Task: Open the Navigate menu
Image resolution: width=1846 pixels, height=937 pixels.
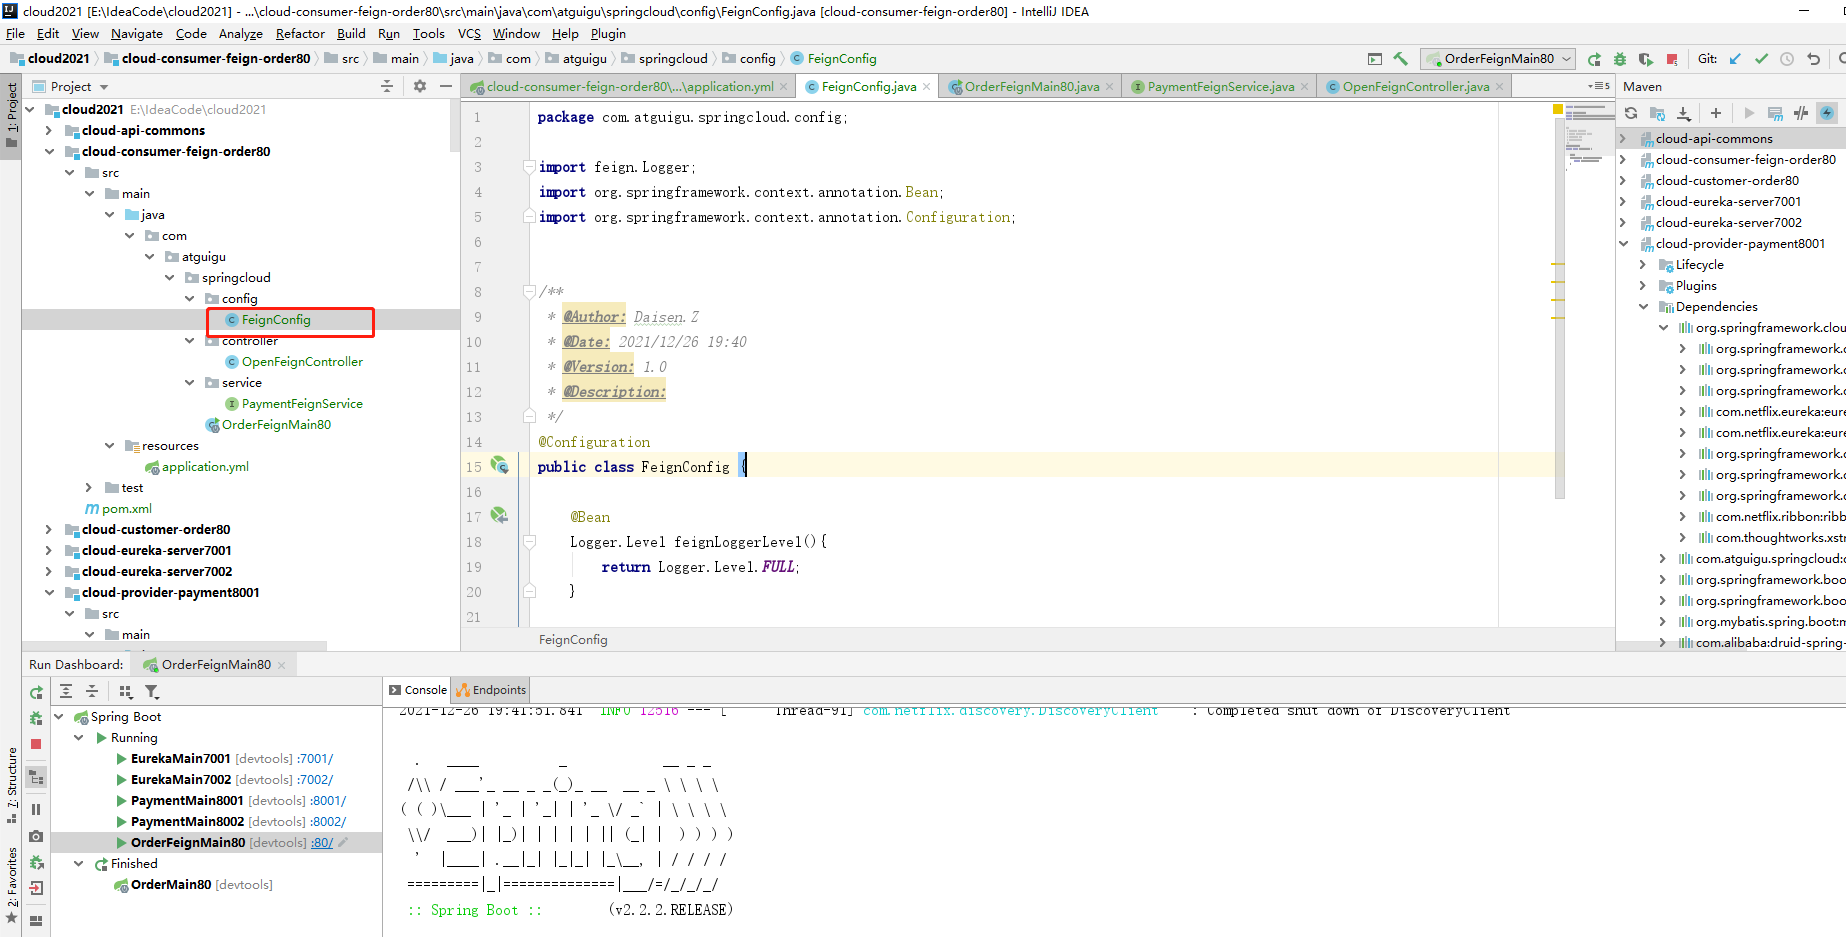Action: [136, 33]
